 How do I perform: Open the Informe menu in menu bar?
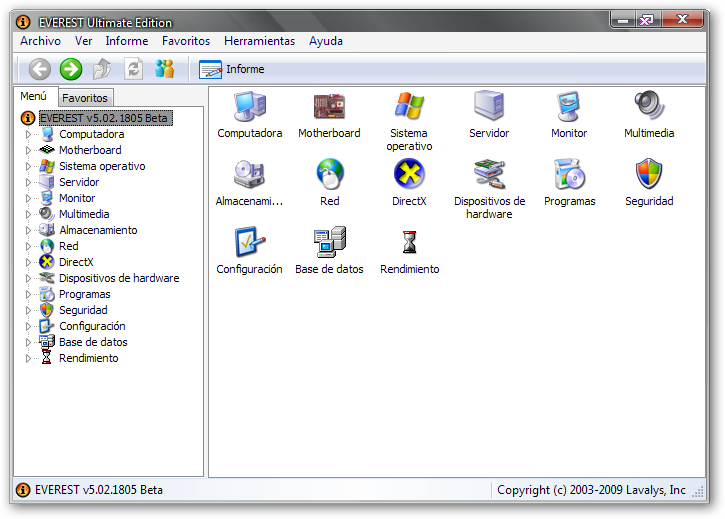(127, 41)
